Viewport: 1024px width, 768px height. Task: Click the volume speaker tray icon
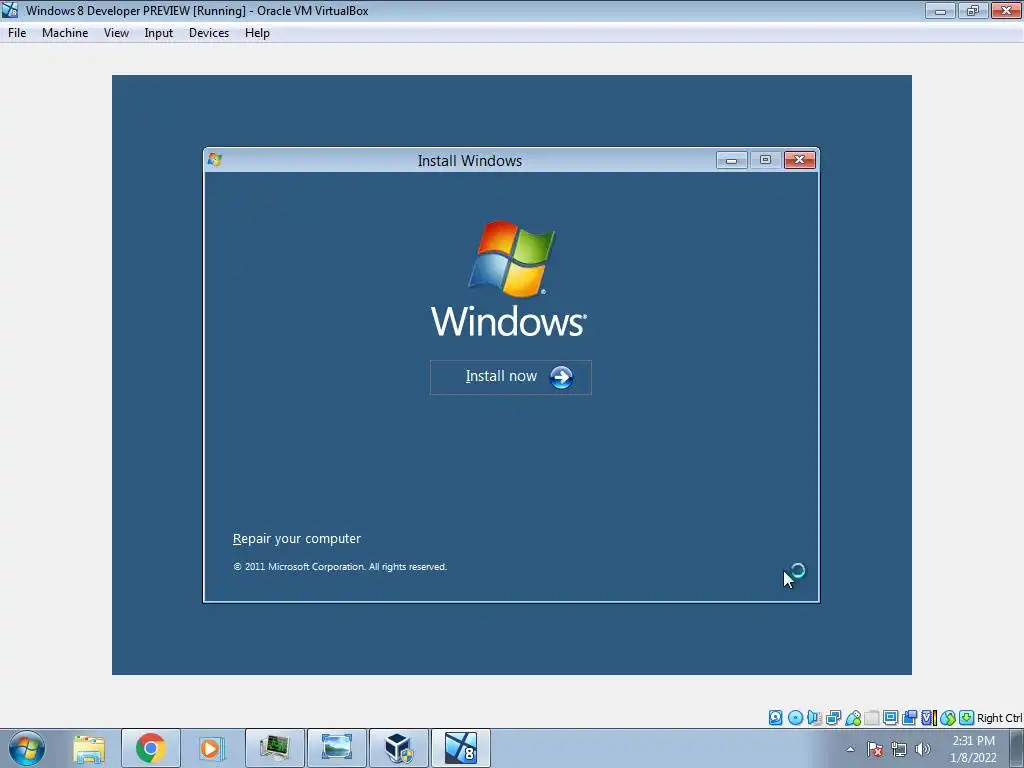923,749
